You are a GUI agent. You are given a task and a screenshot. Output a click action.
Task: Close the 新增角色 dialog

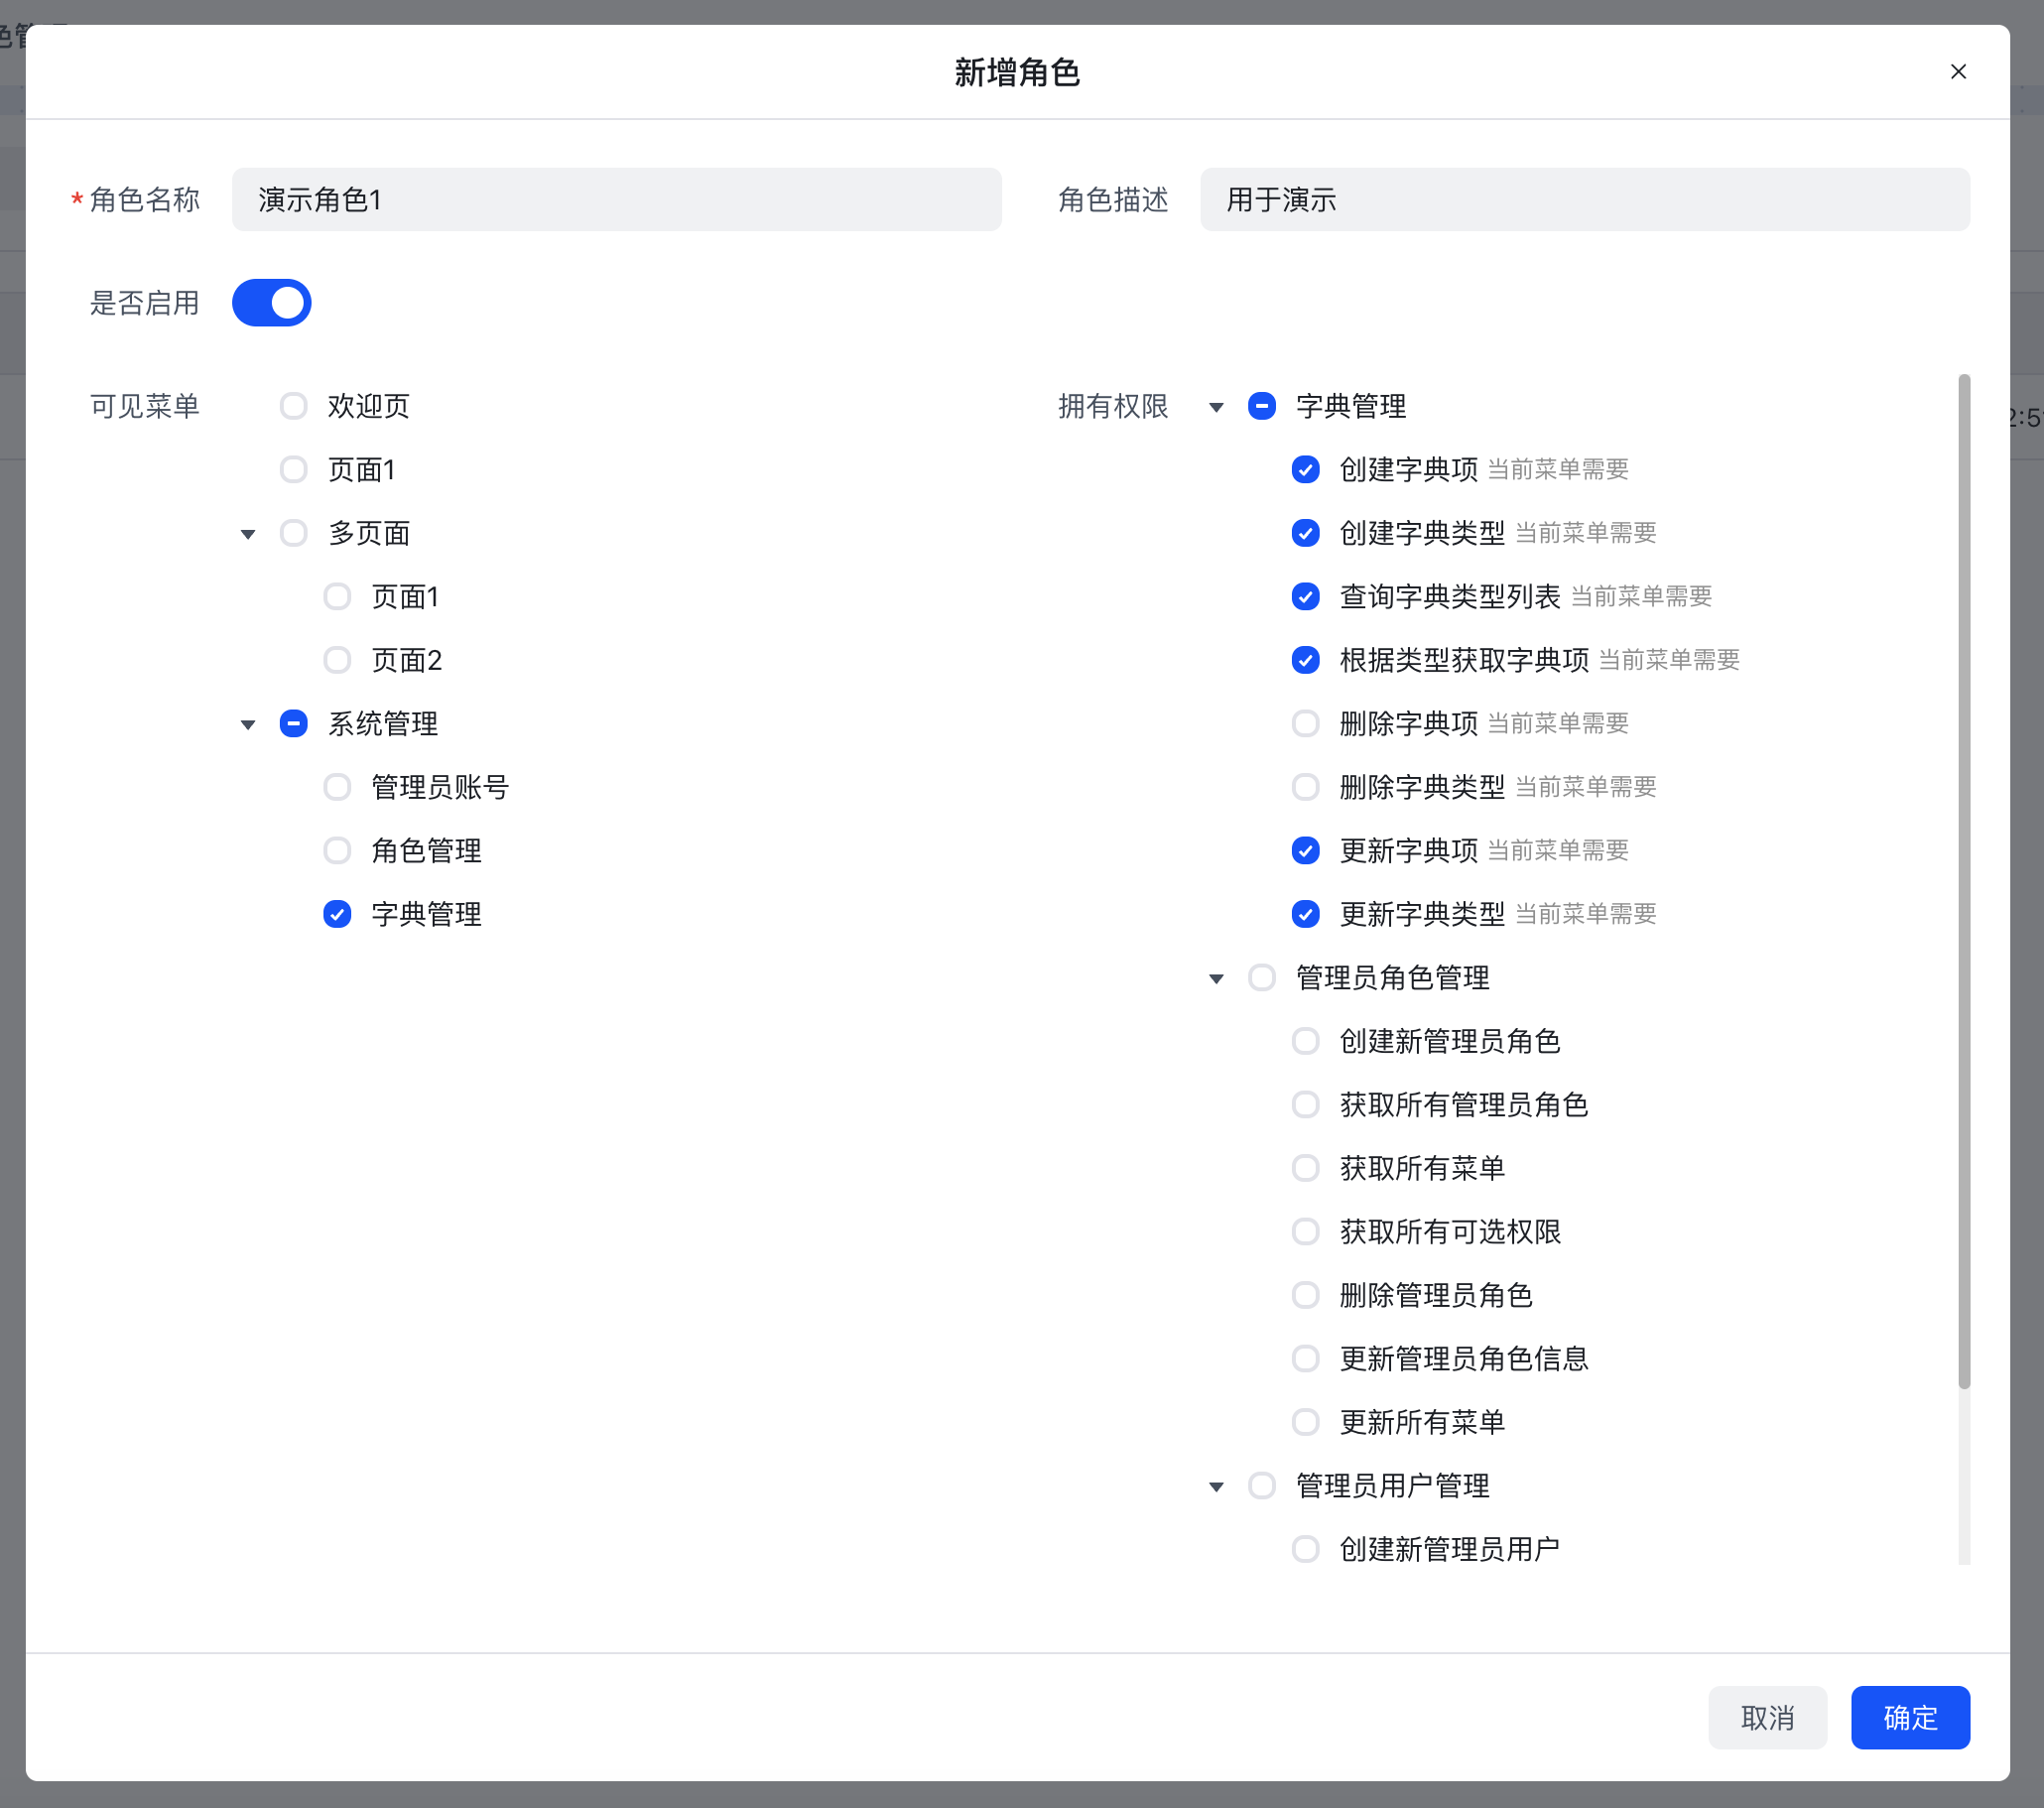point(1958,71)
